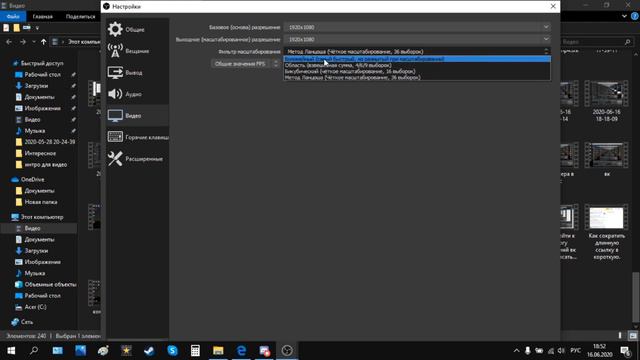Choose the Бикубический 16 samples filter option
Screen dimensions: 640x360
(417, 71)
